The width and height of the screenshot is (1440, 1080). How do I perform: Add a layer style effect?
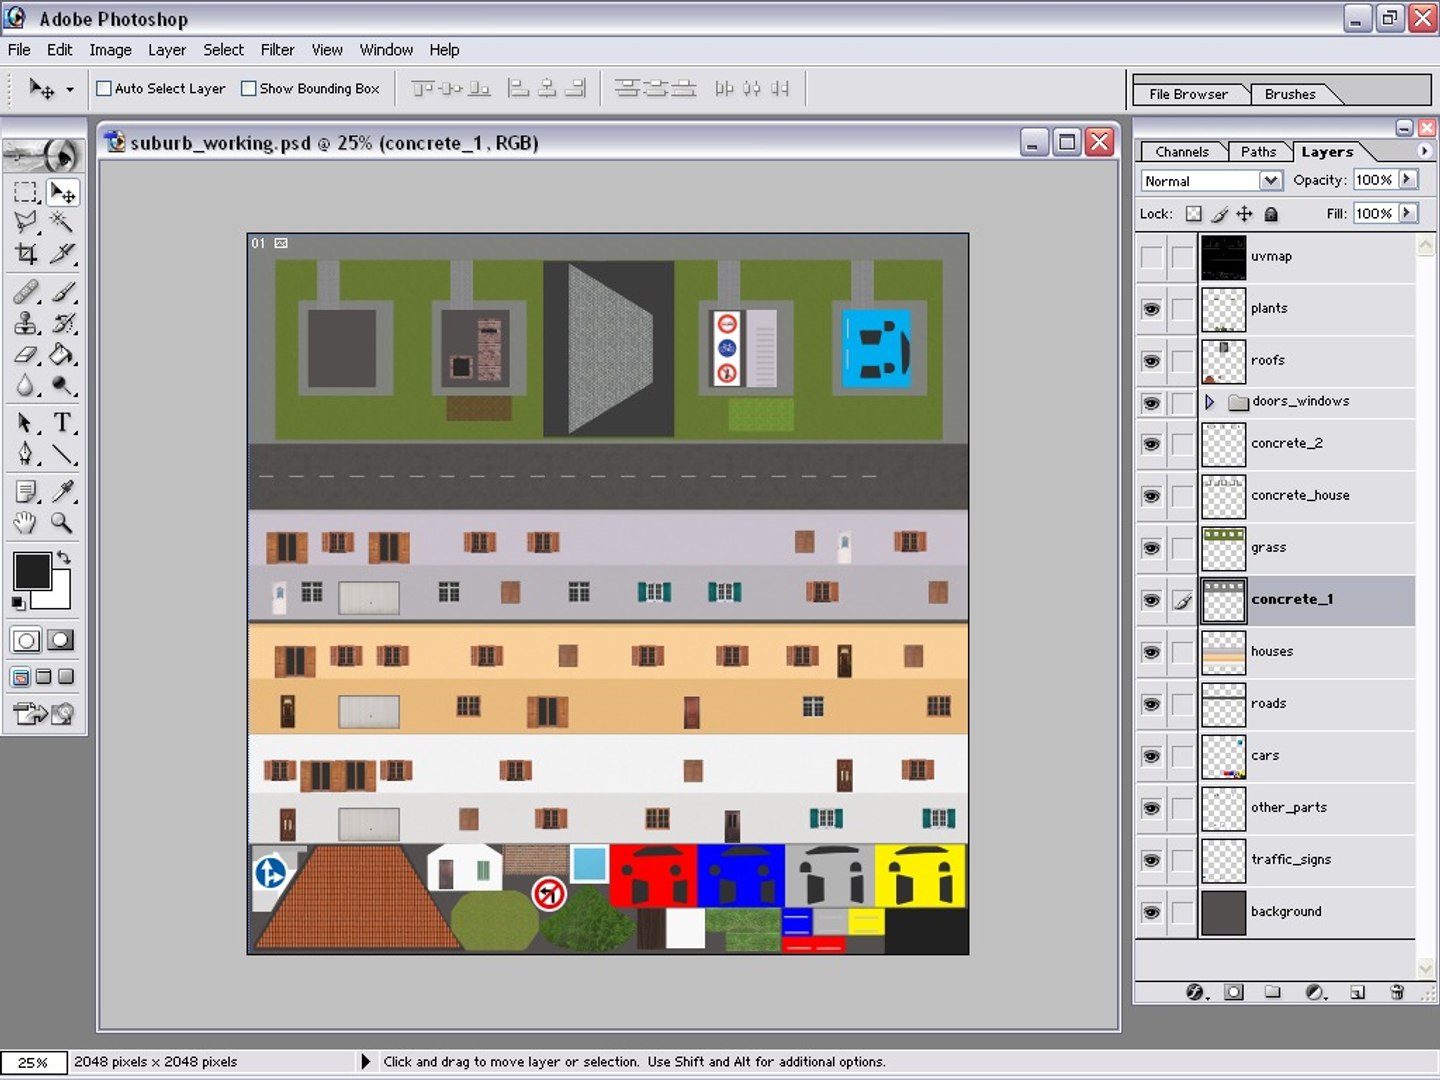point(1196,992)
